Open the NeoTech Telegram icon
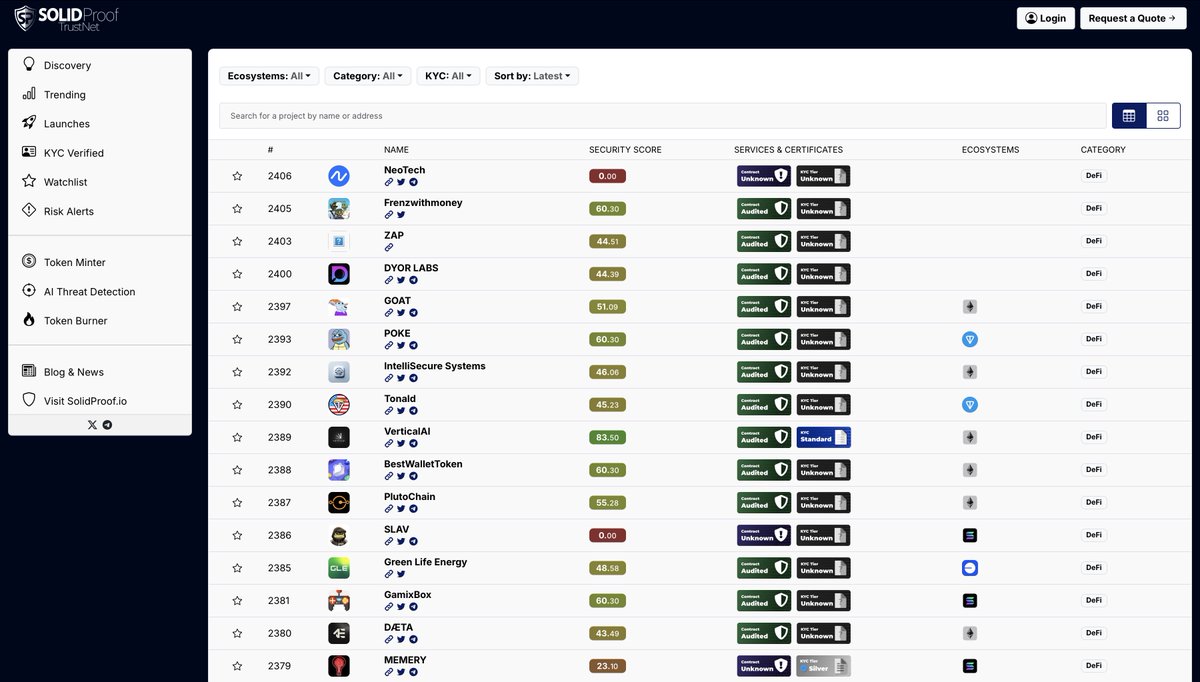Screen dimensions: 1200x682 pos(413,182)
